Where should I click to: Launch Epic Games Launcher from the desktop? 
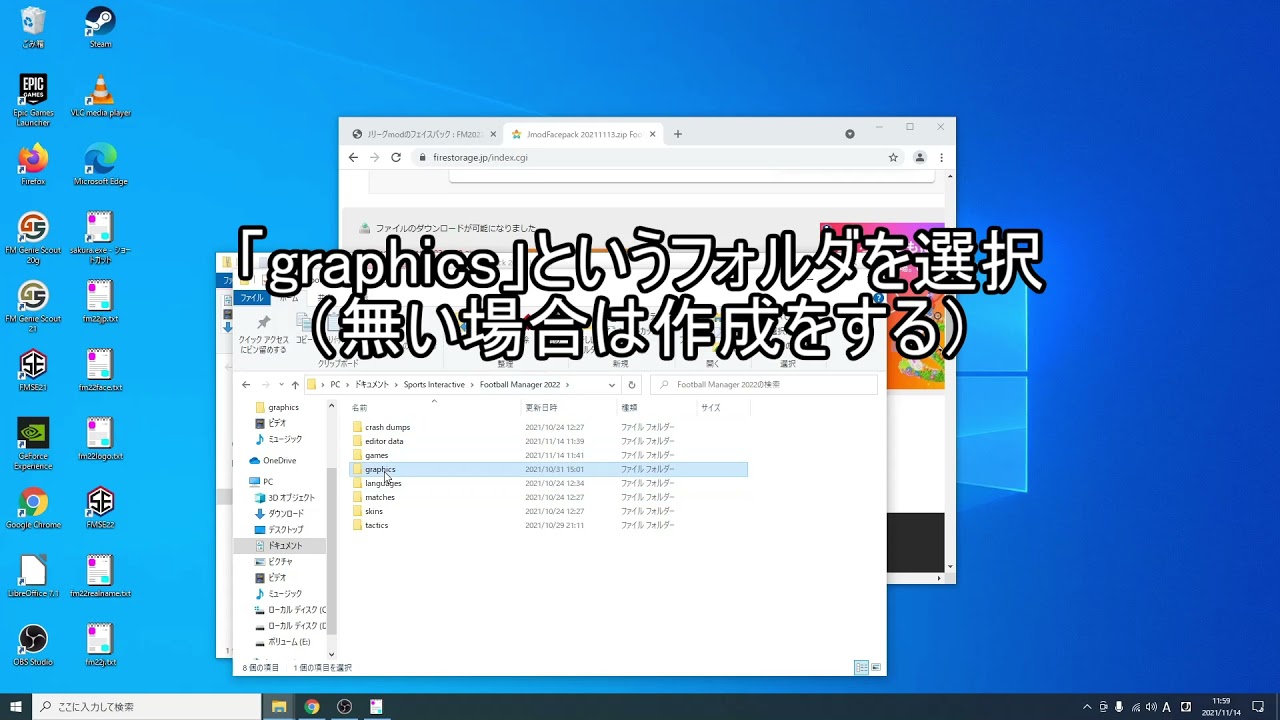[33, 100]
